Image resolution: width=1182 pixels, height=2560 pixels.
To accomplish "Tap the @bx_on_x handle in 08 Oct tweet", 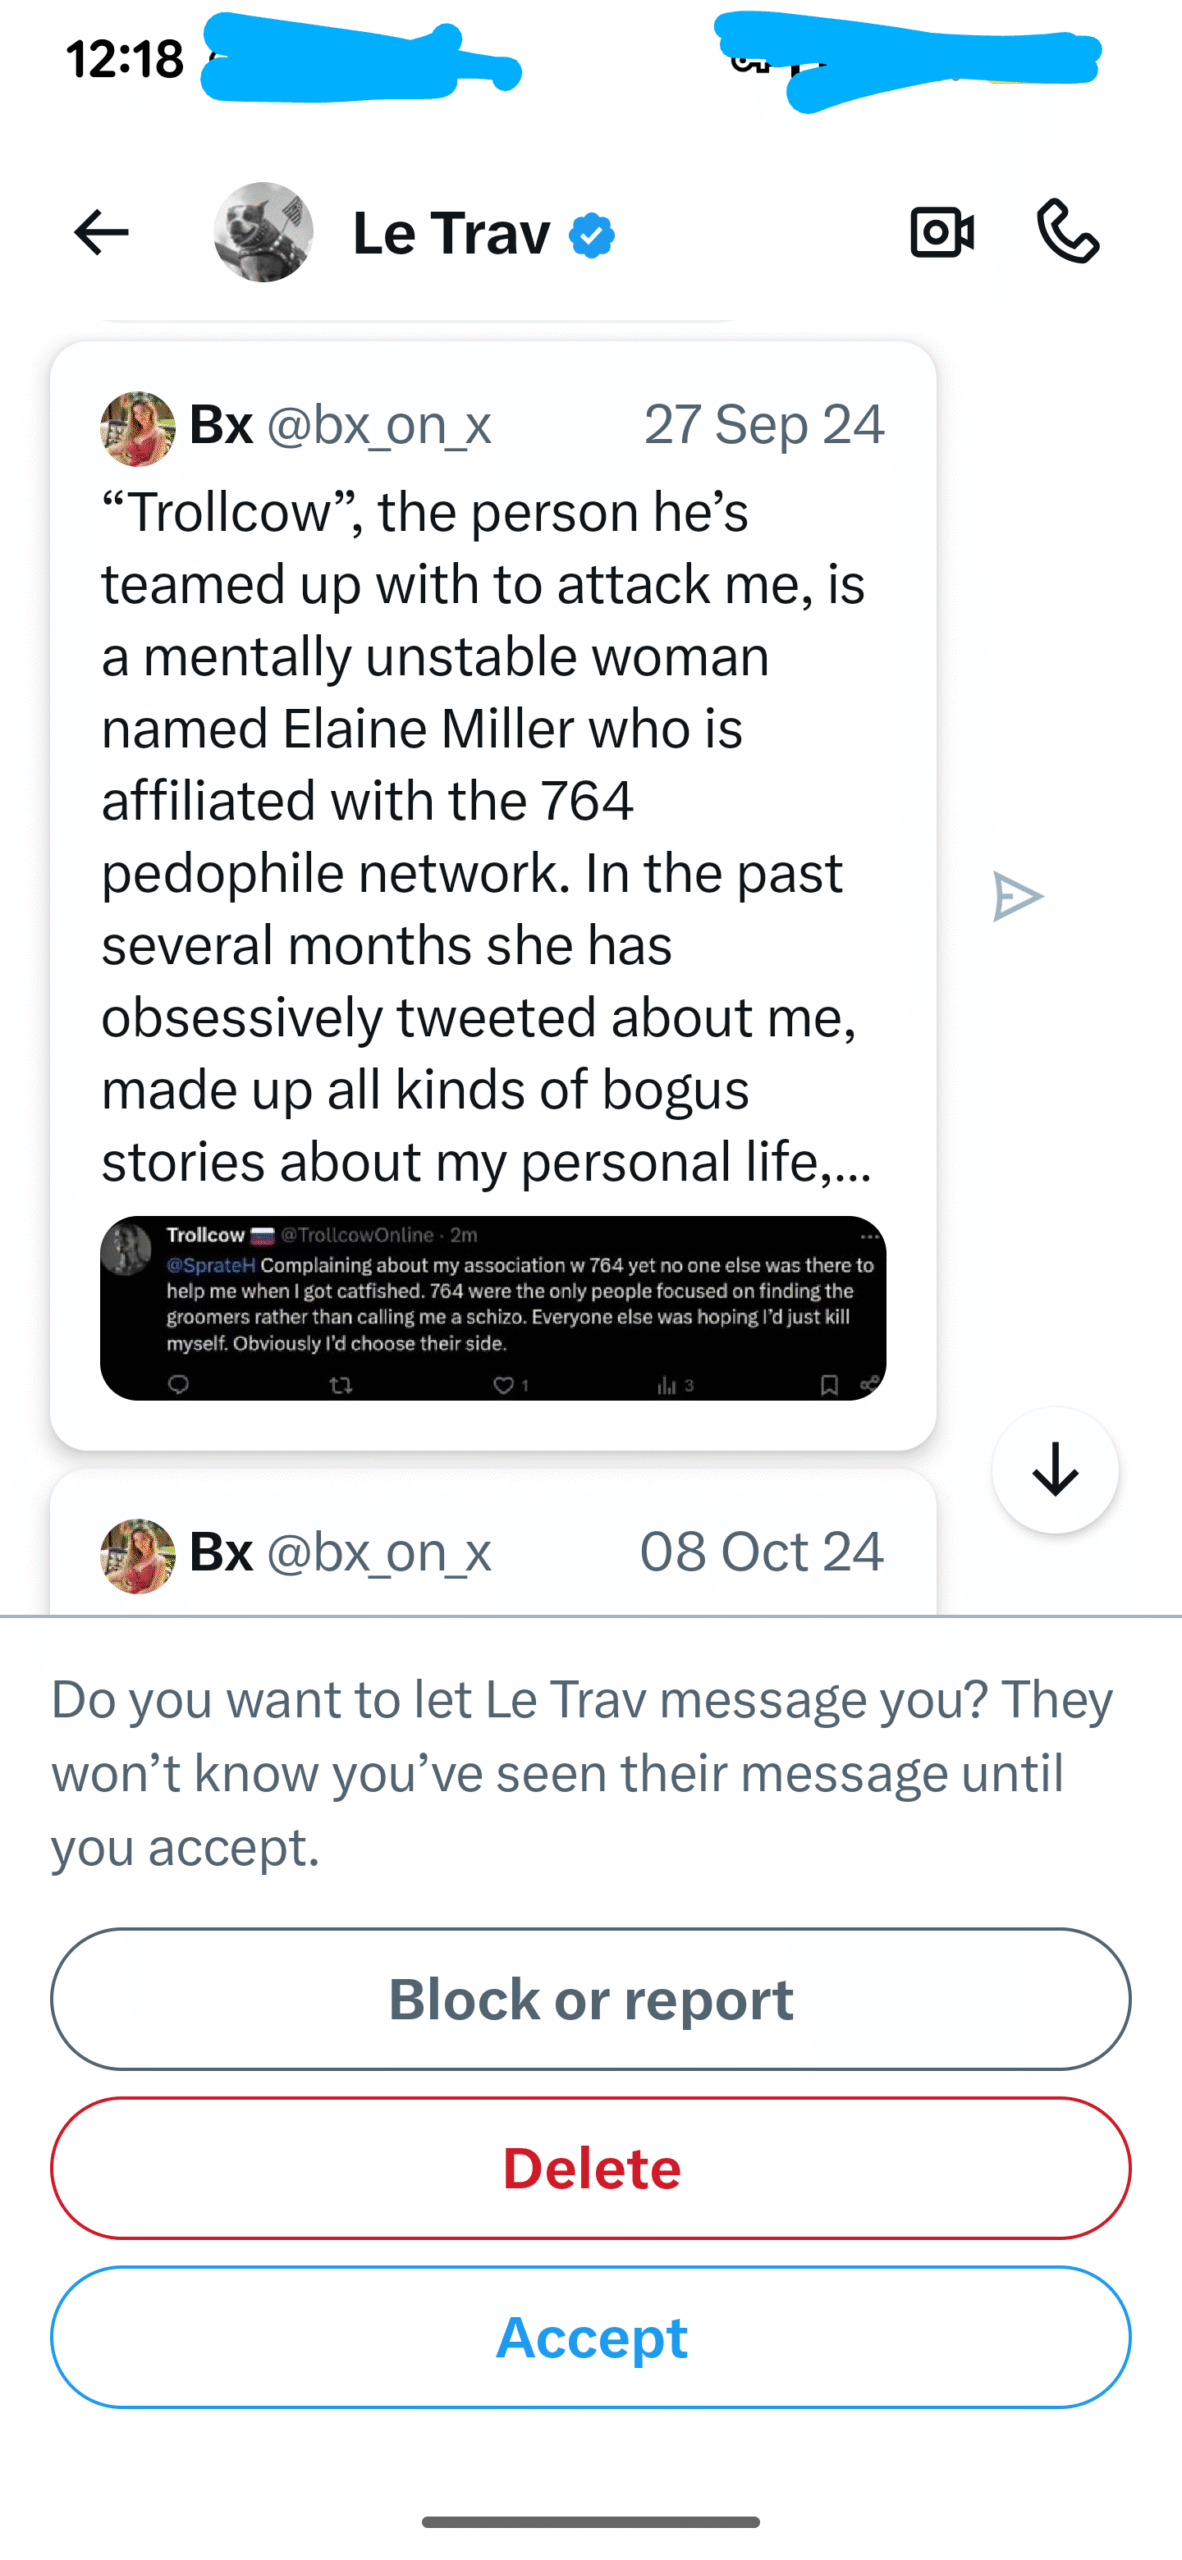I will click(x=379, y=1553).
